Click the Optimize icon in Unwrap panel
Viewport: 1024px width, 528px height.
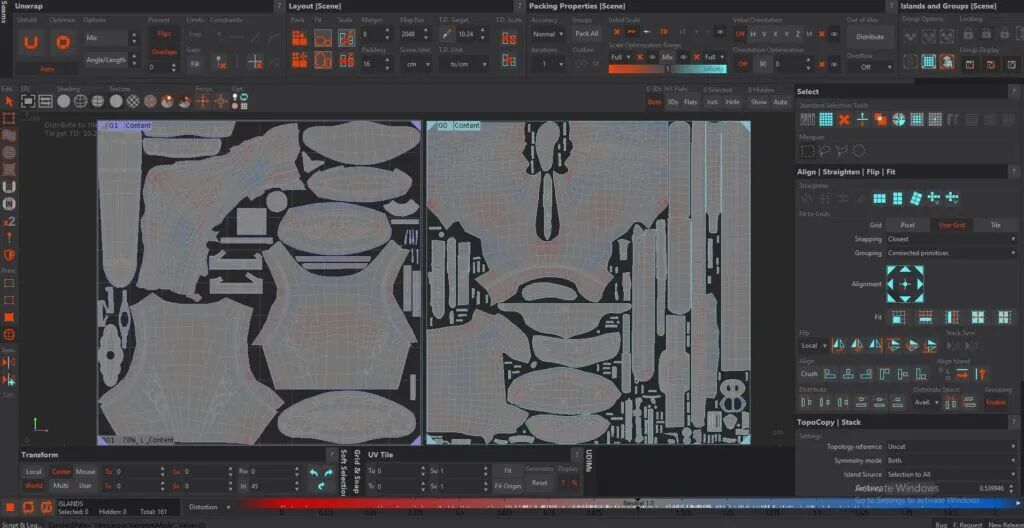click(x=62, y=44)
